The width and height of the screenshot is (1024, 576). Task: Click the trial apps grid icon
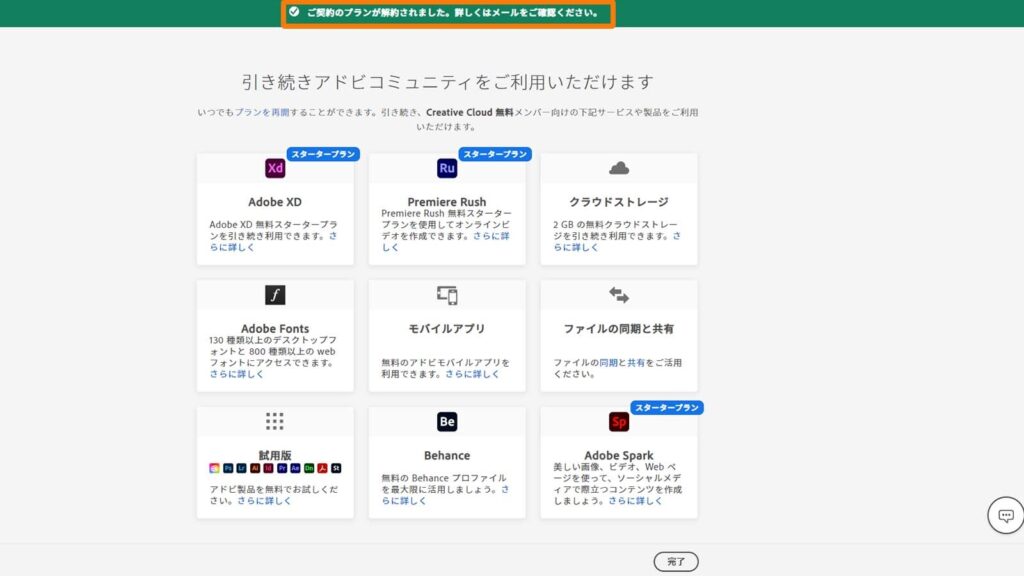pos(275,421)
